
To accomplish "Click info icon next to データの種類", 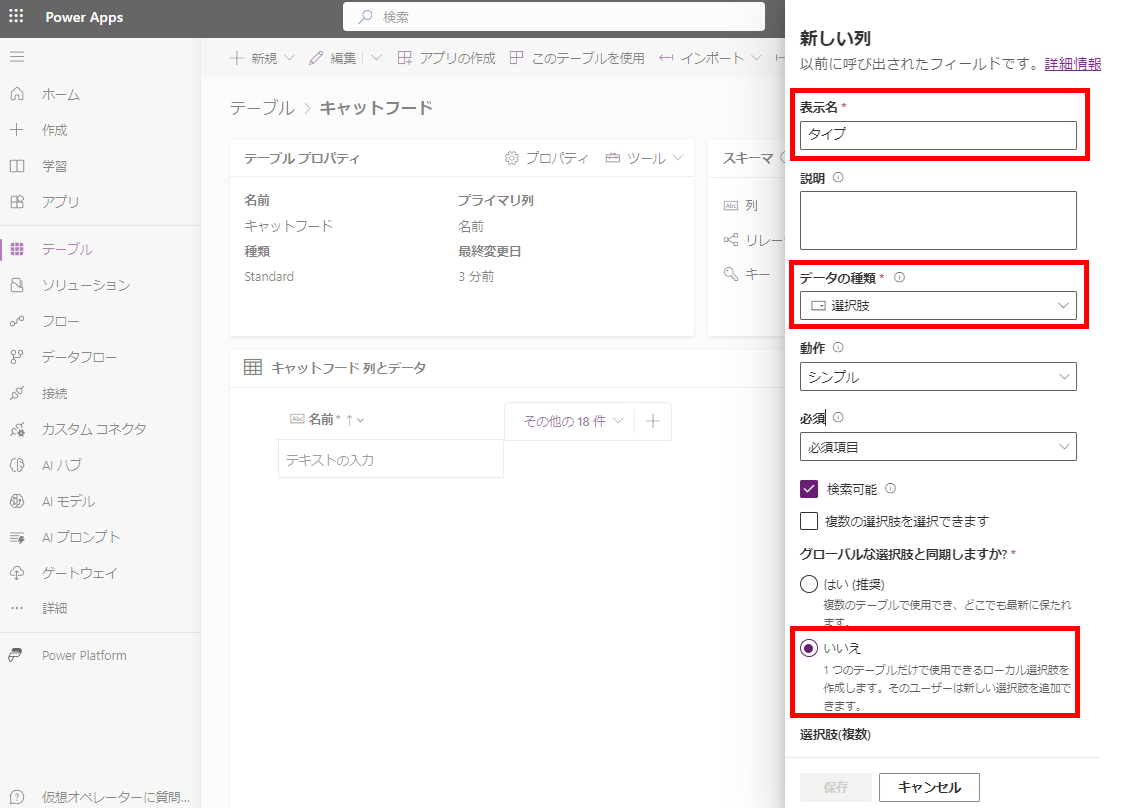I will [x=899, y=278].
